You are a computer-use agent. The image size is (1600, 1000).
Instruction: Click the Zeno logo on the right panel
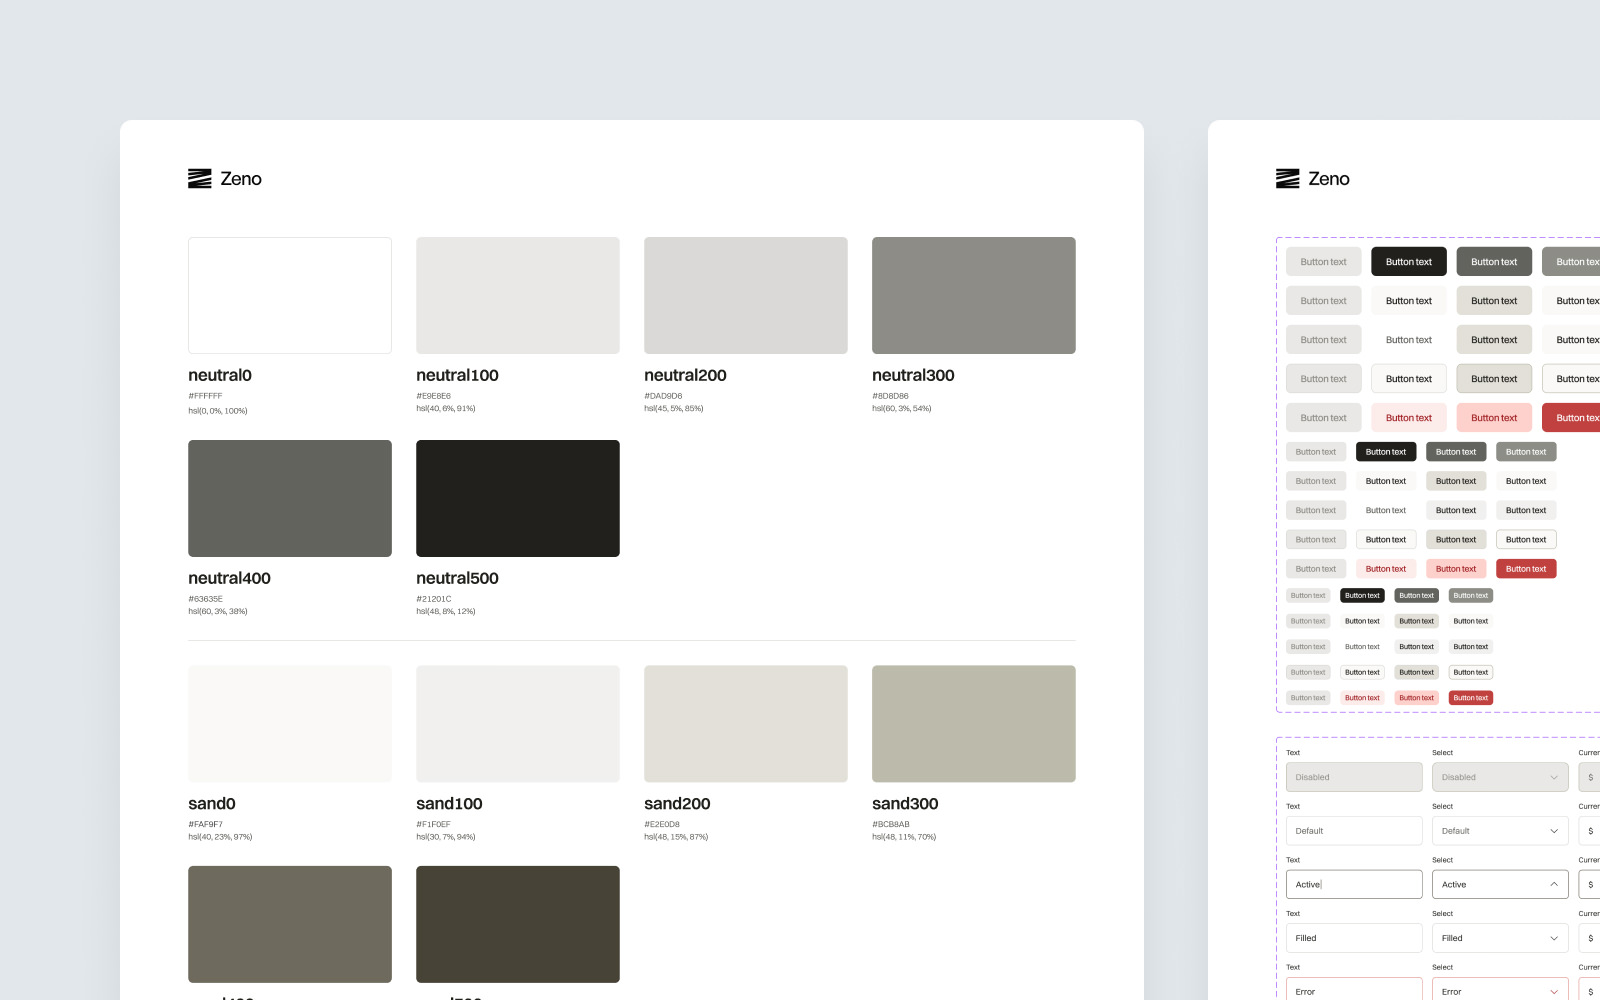coord(1314,178)
